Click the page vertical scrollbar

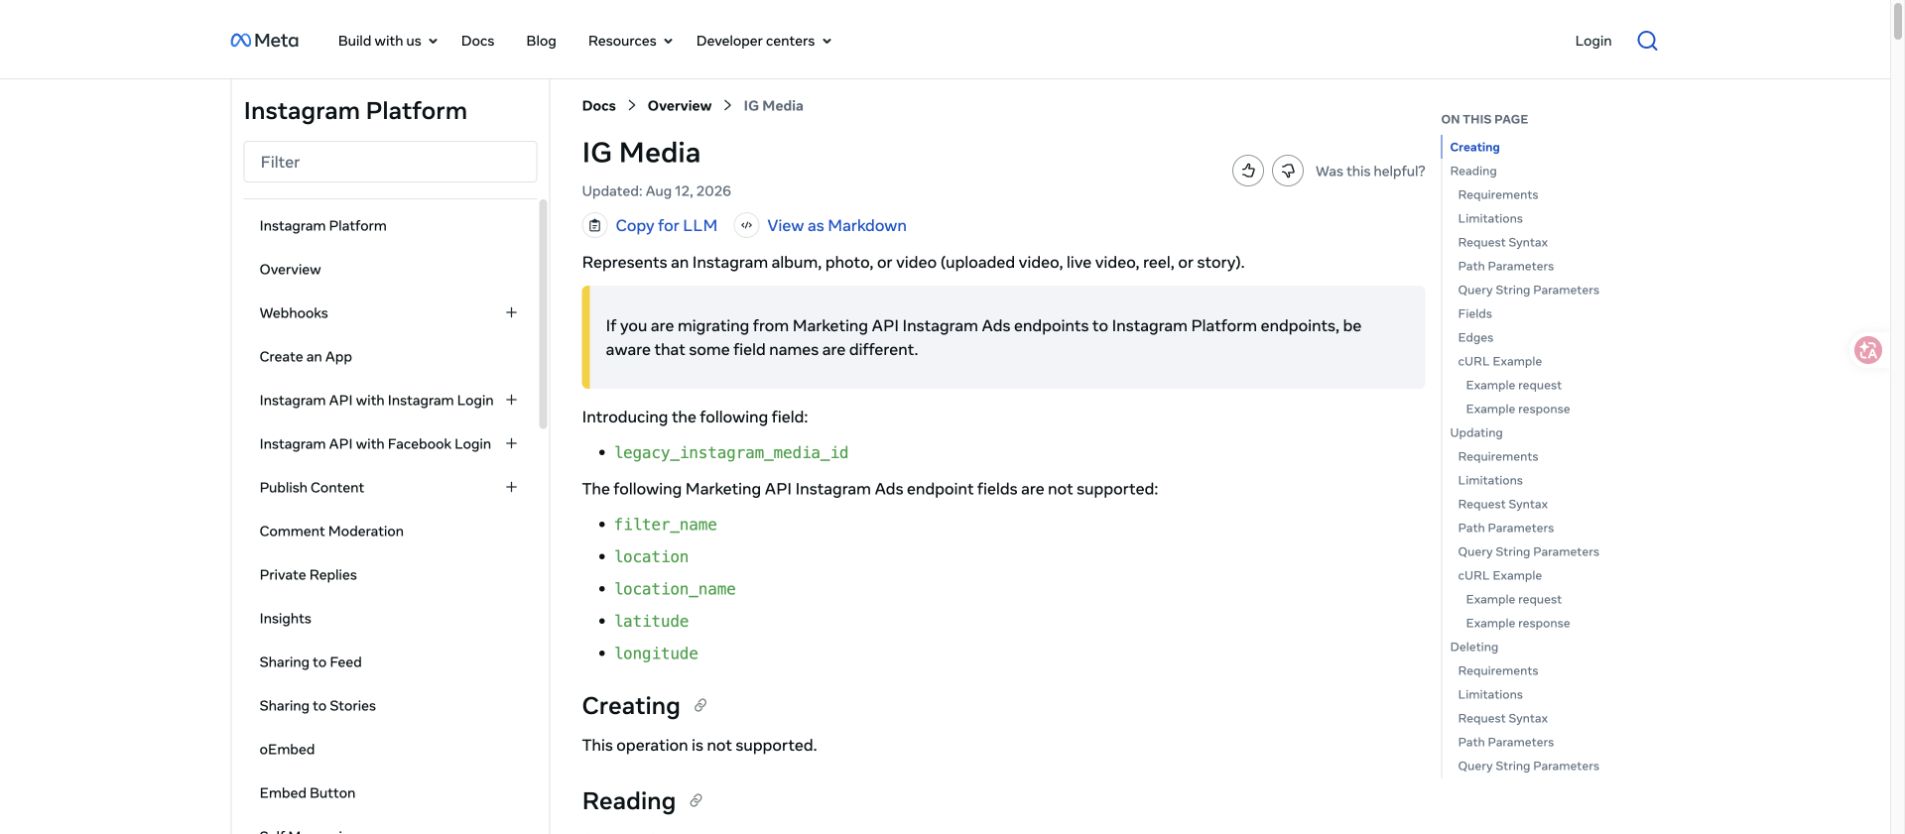point(1897,20)
